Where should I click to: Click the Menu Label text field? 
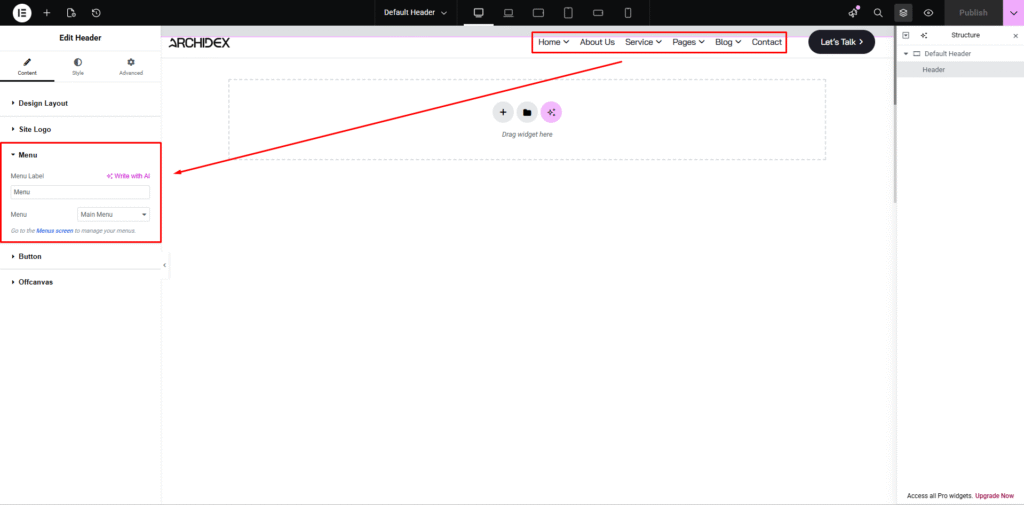[x=80, y=192]
